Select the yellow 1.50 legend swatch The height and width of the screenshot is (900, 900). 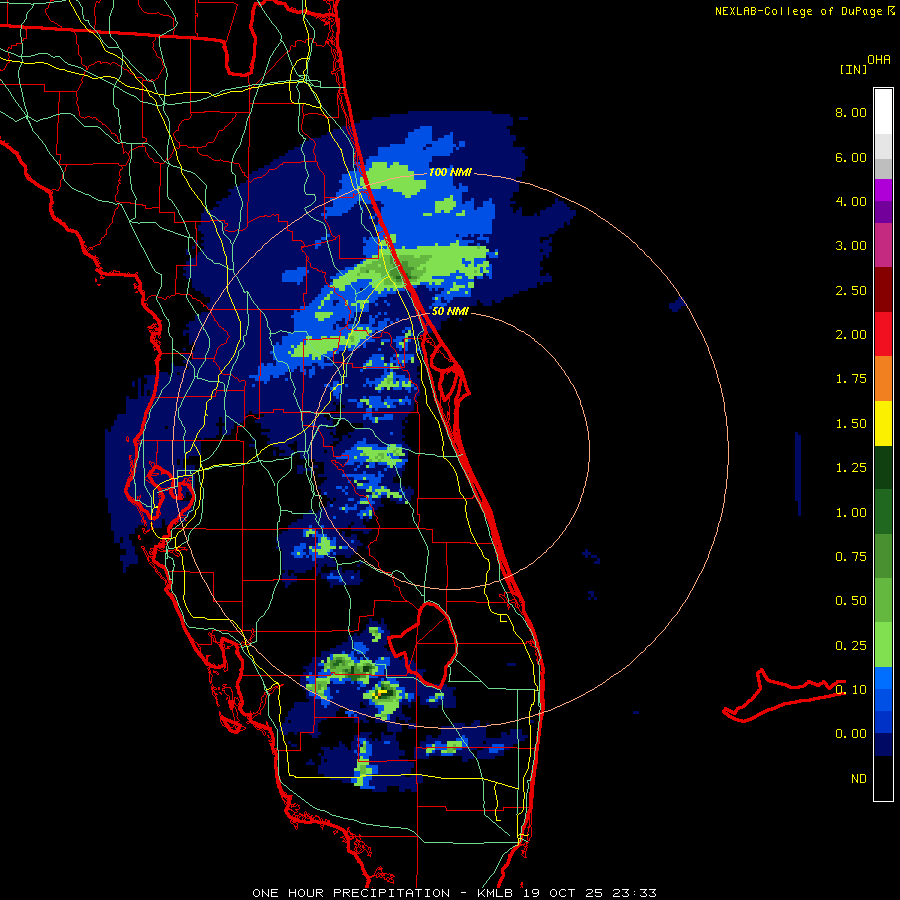click(x=883, y=423)
